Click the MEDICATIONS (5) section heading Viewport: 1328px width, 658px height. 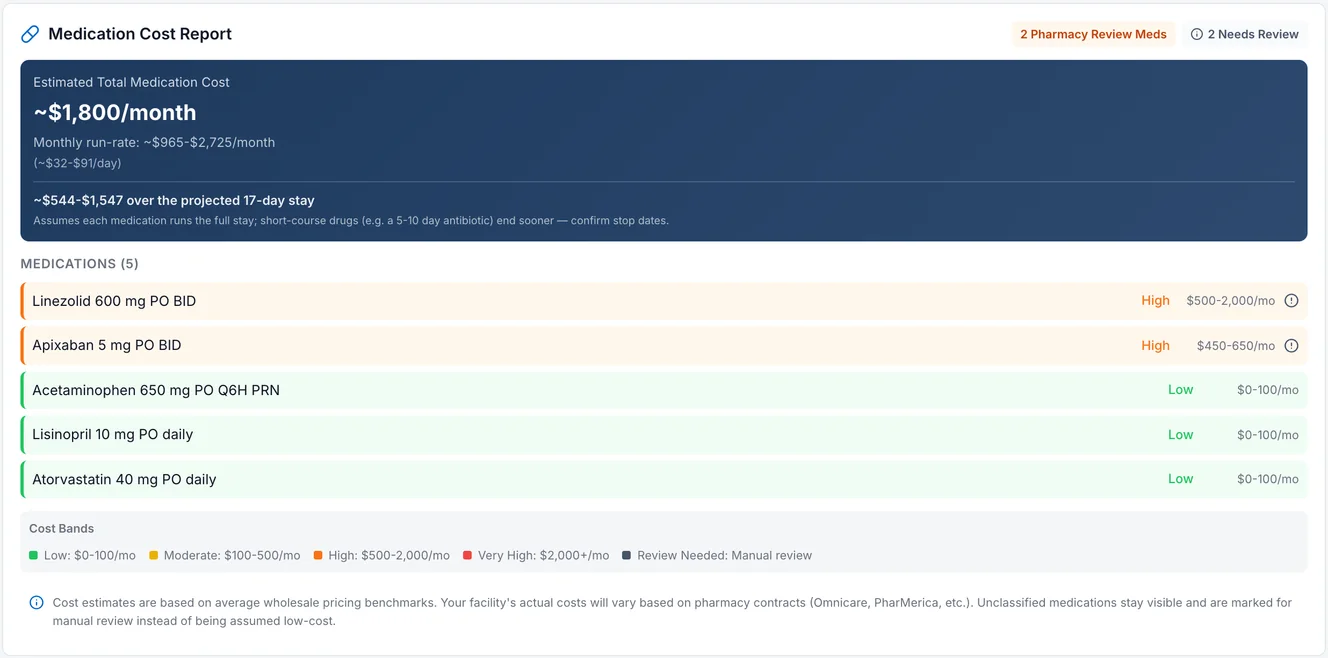pyautogui.click(x=80, y=264)
